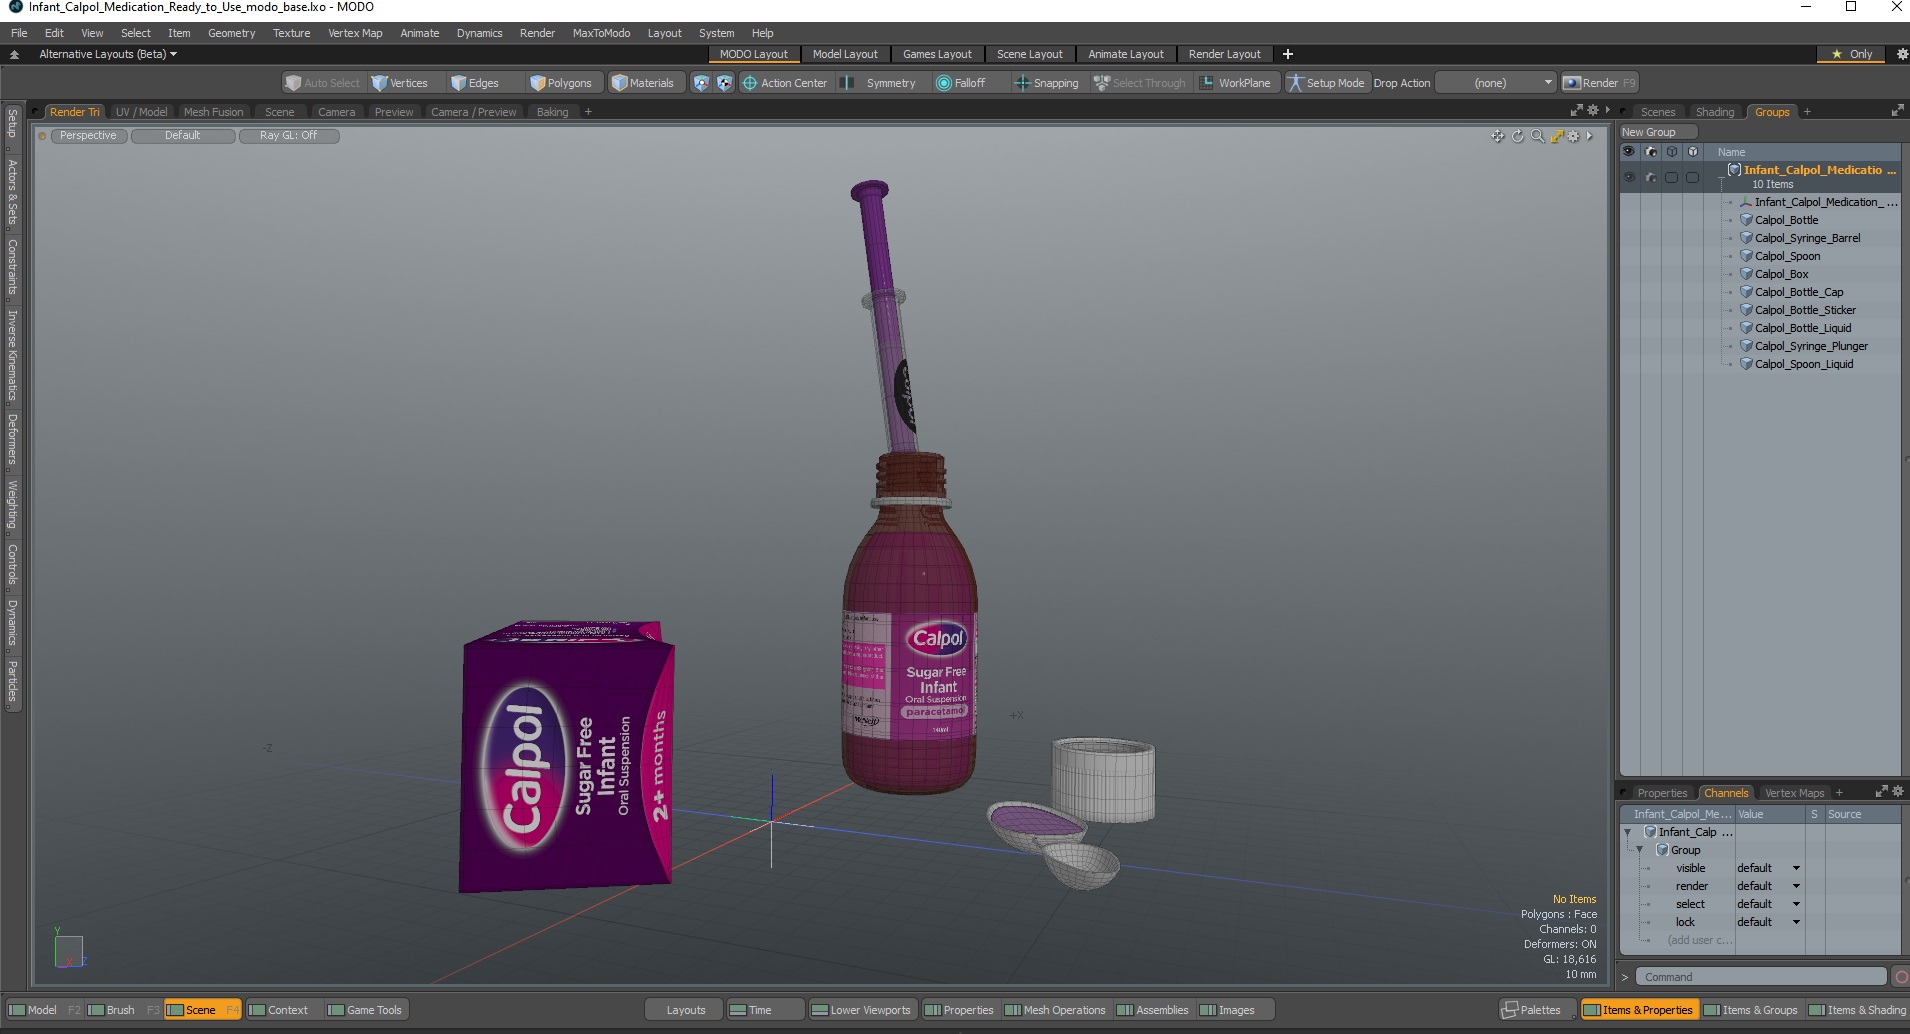
Task: Open the visible channel default dropdown
Action: coord(1768,868)
